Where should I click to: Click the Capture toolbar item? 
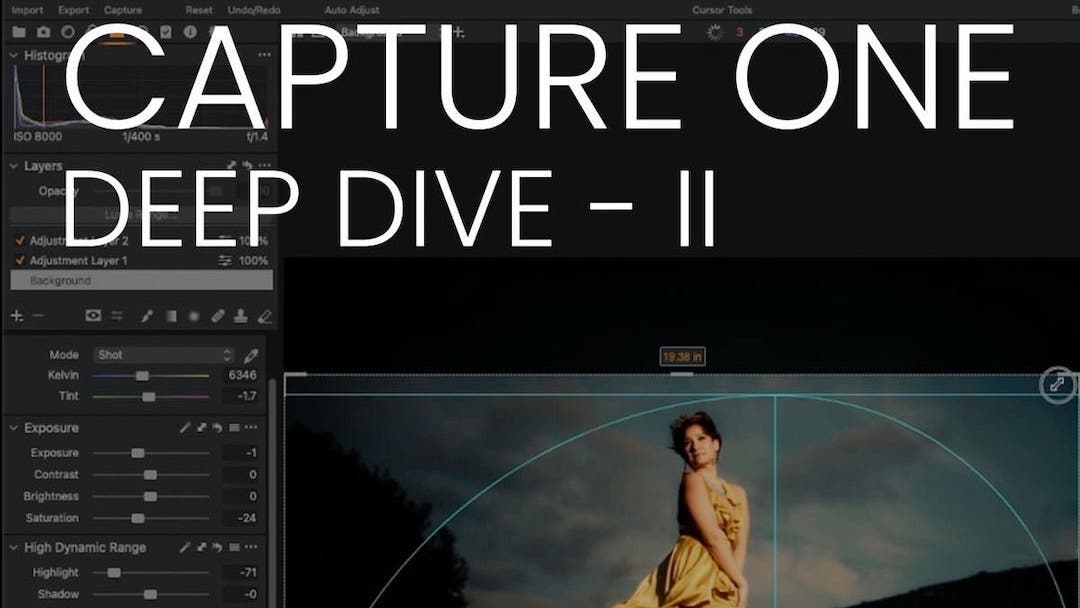click(x=123, y=10)
